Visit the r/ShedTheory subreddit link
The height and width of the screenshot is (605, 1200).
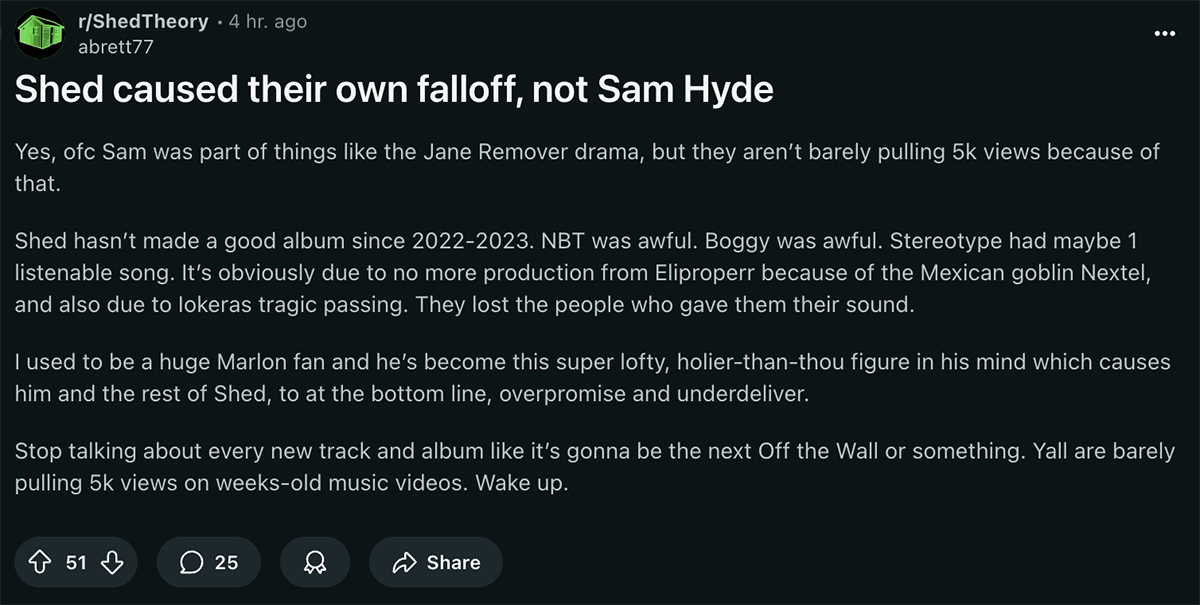[x=143, y=21]
